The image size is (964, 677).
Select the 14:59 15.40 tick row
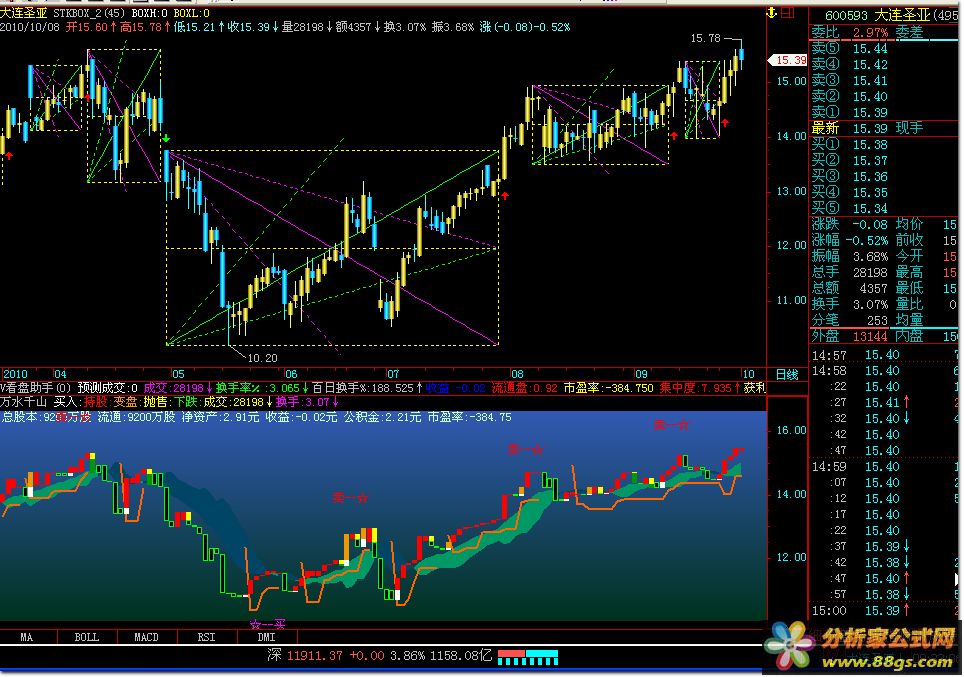click(x=885, y=467)
